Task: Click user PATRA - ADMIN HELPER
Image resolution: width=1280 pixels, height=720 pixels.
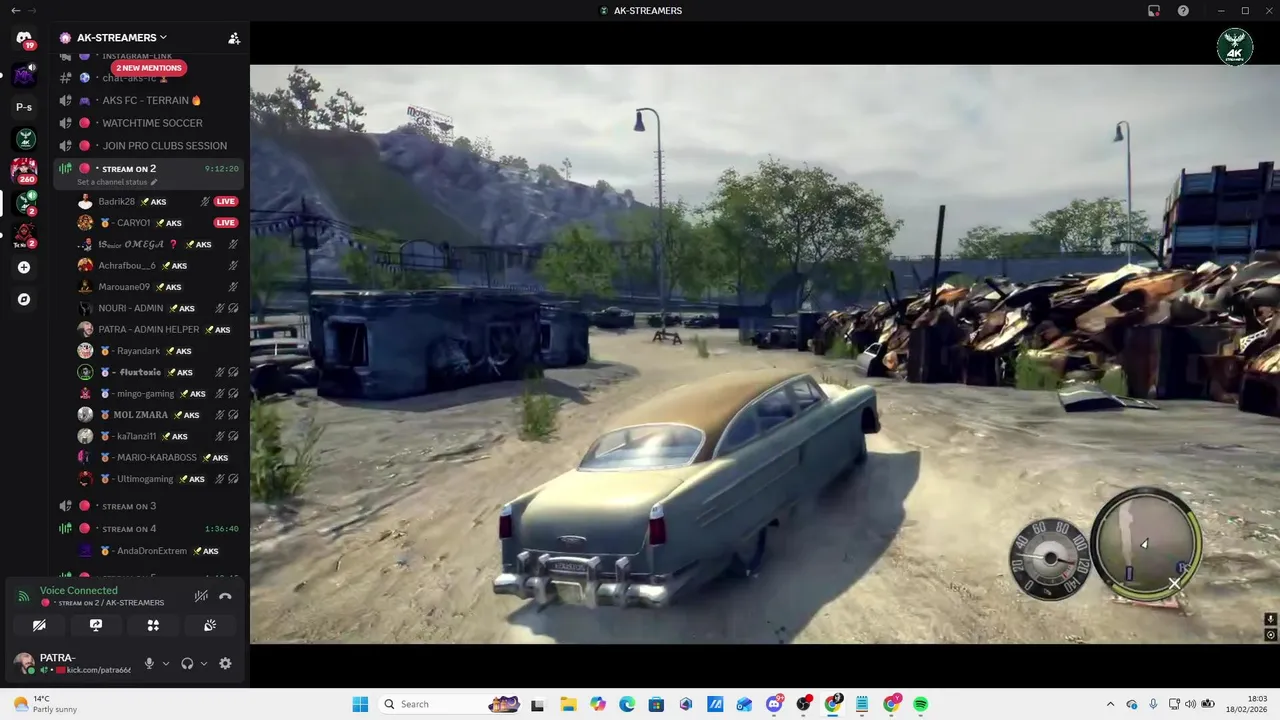Action: [x=160, y=329]
